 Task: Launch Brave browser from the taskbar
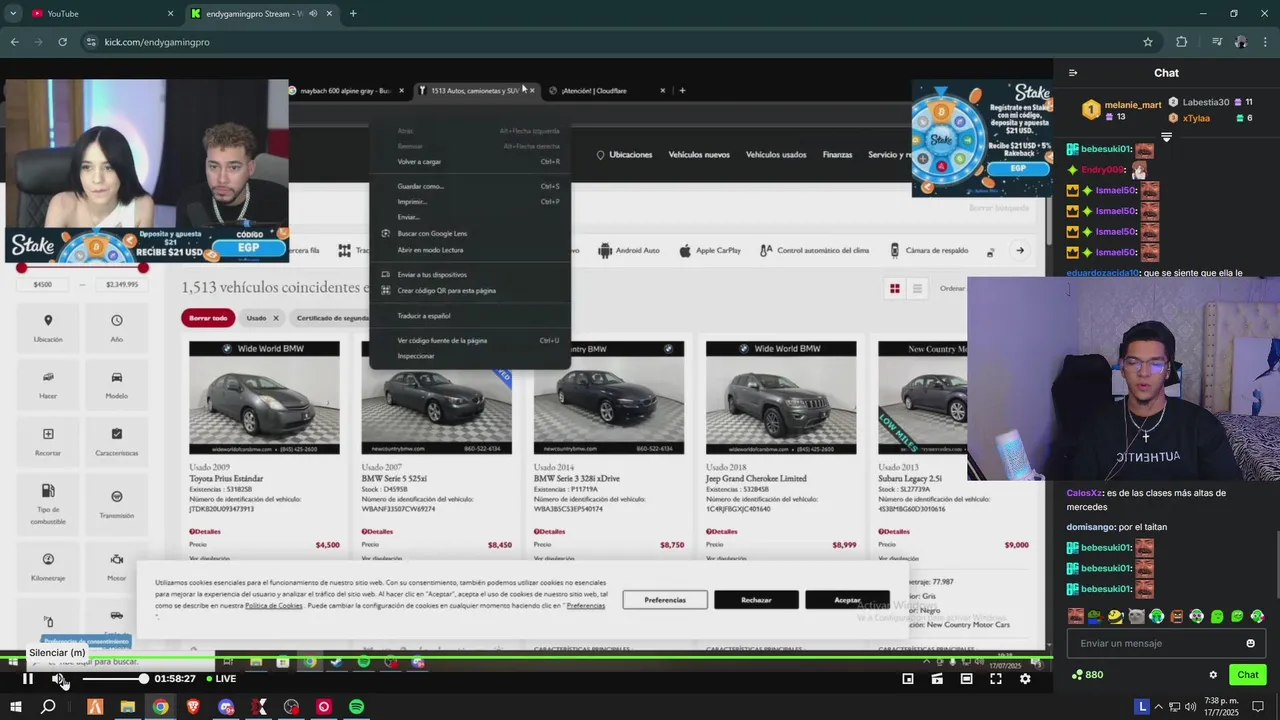coord(193,707)
